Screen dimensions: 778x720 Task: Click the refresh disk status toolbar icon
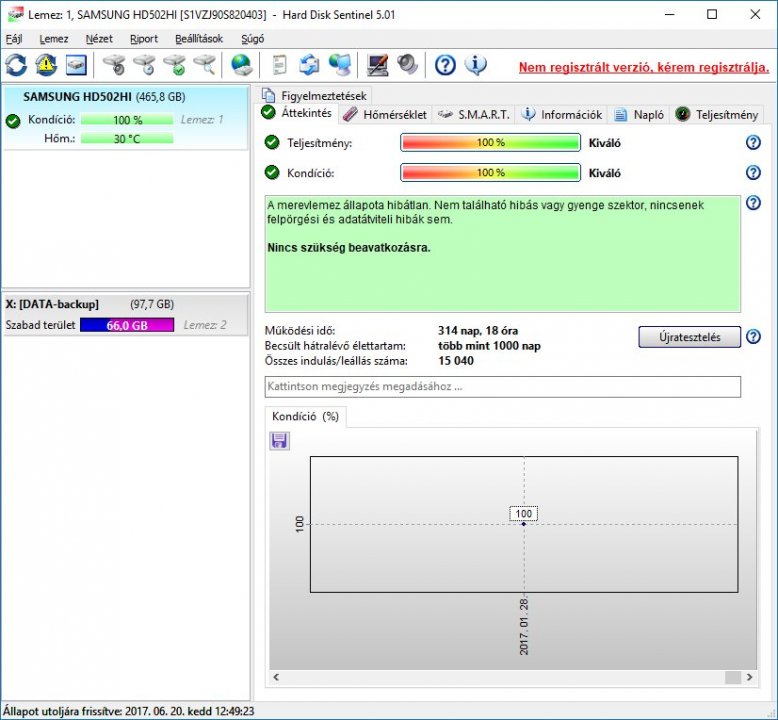point(16,65)
